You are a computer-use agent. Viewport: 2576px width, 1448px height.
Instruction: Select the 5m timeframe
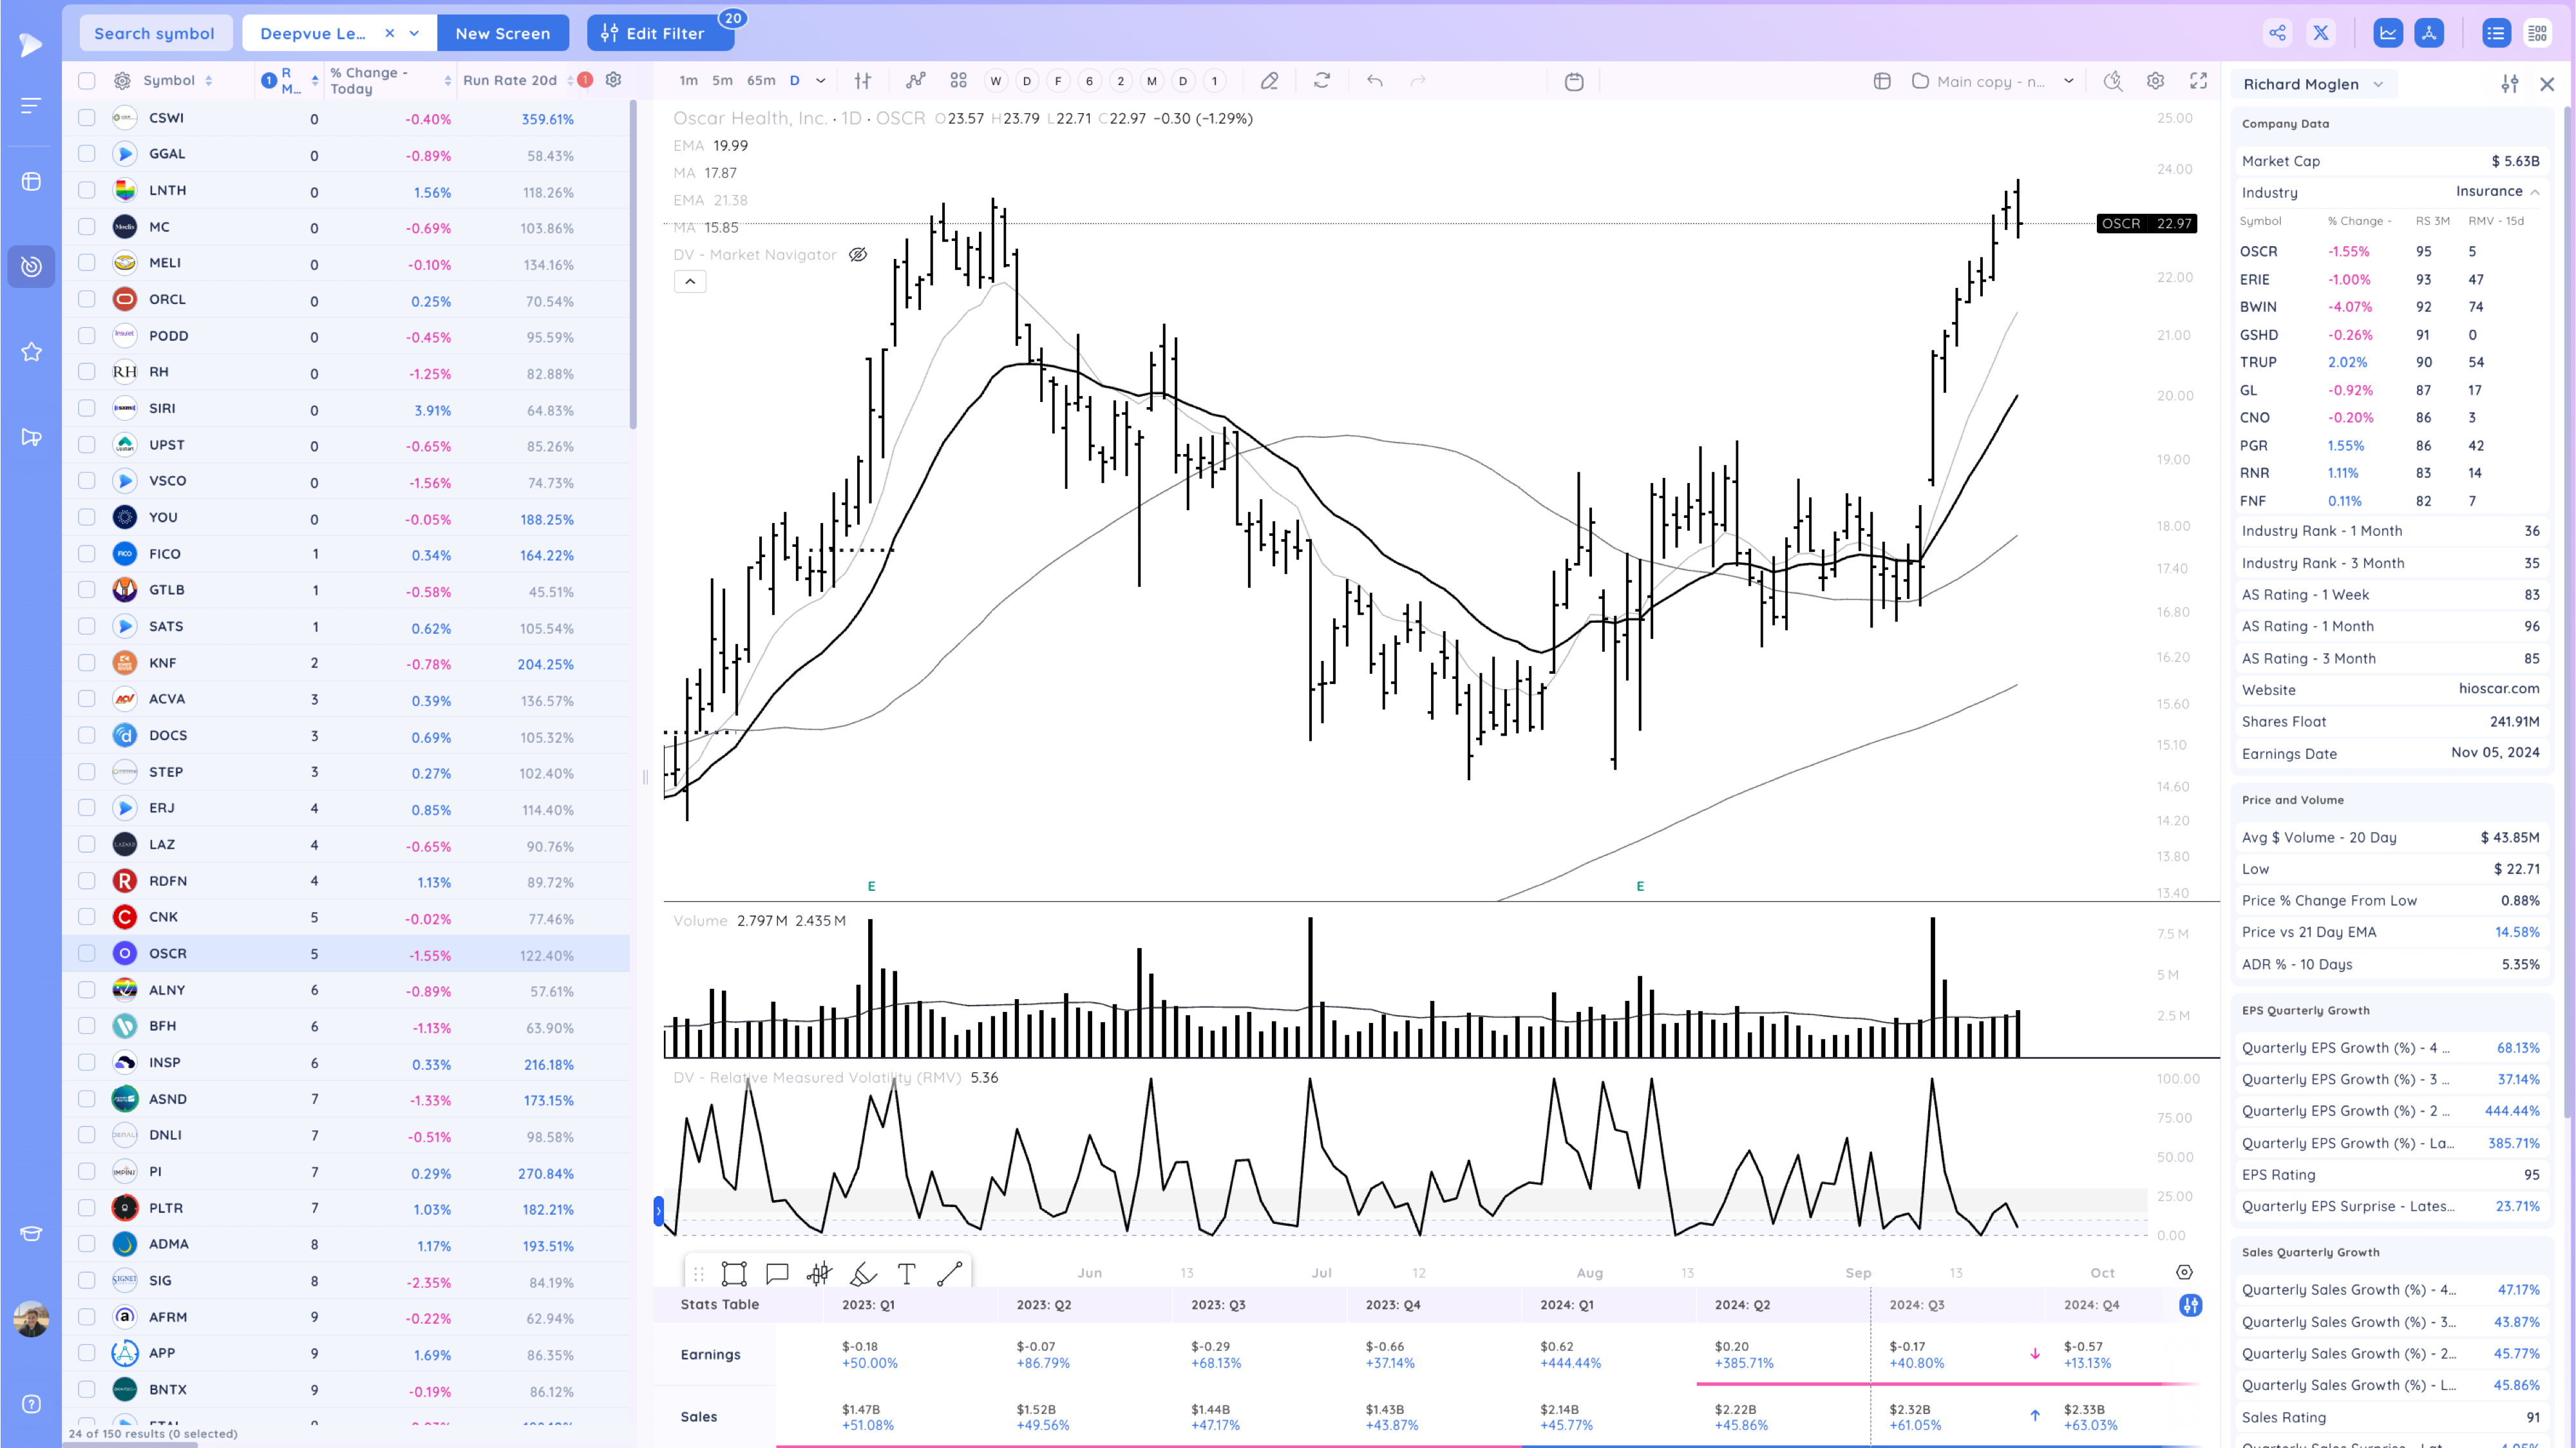point(722,81)
